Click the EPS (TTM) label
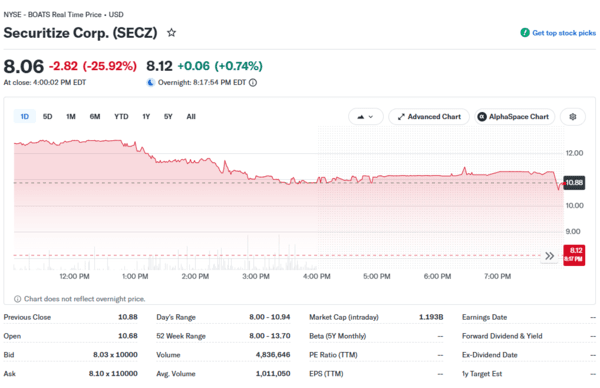 click(326, 373)
